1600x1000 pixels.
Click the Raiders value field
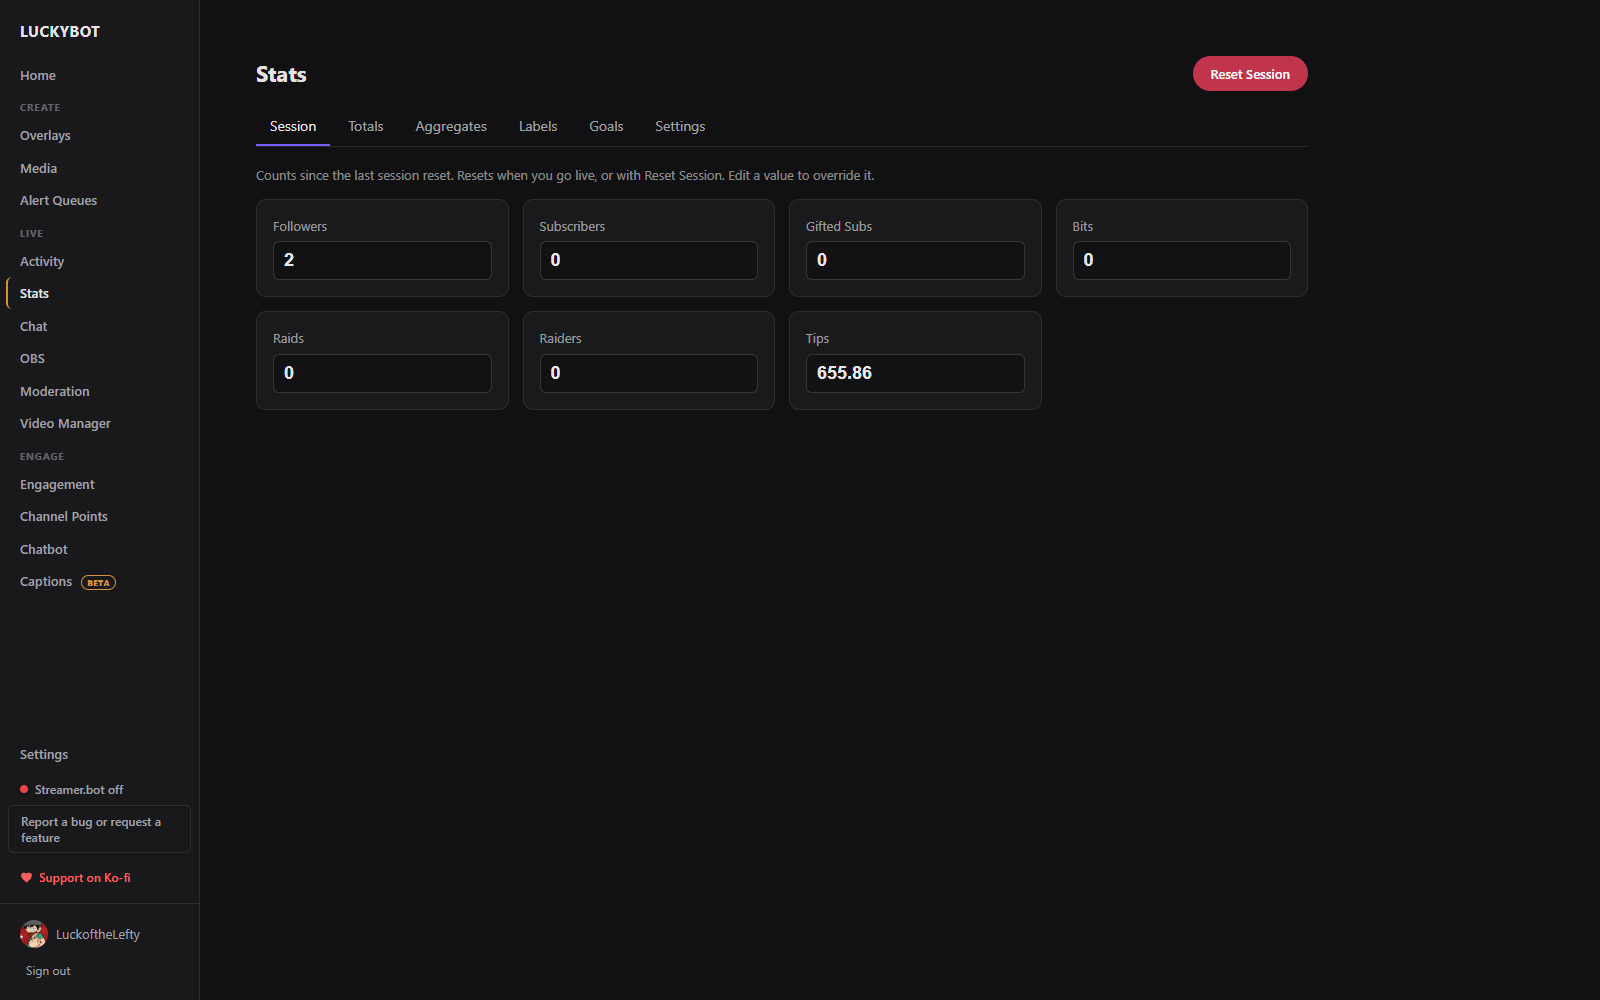649,373
